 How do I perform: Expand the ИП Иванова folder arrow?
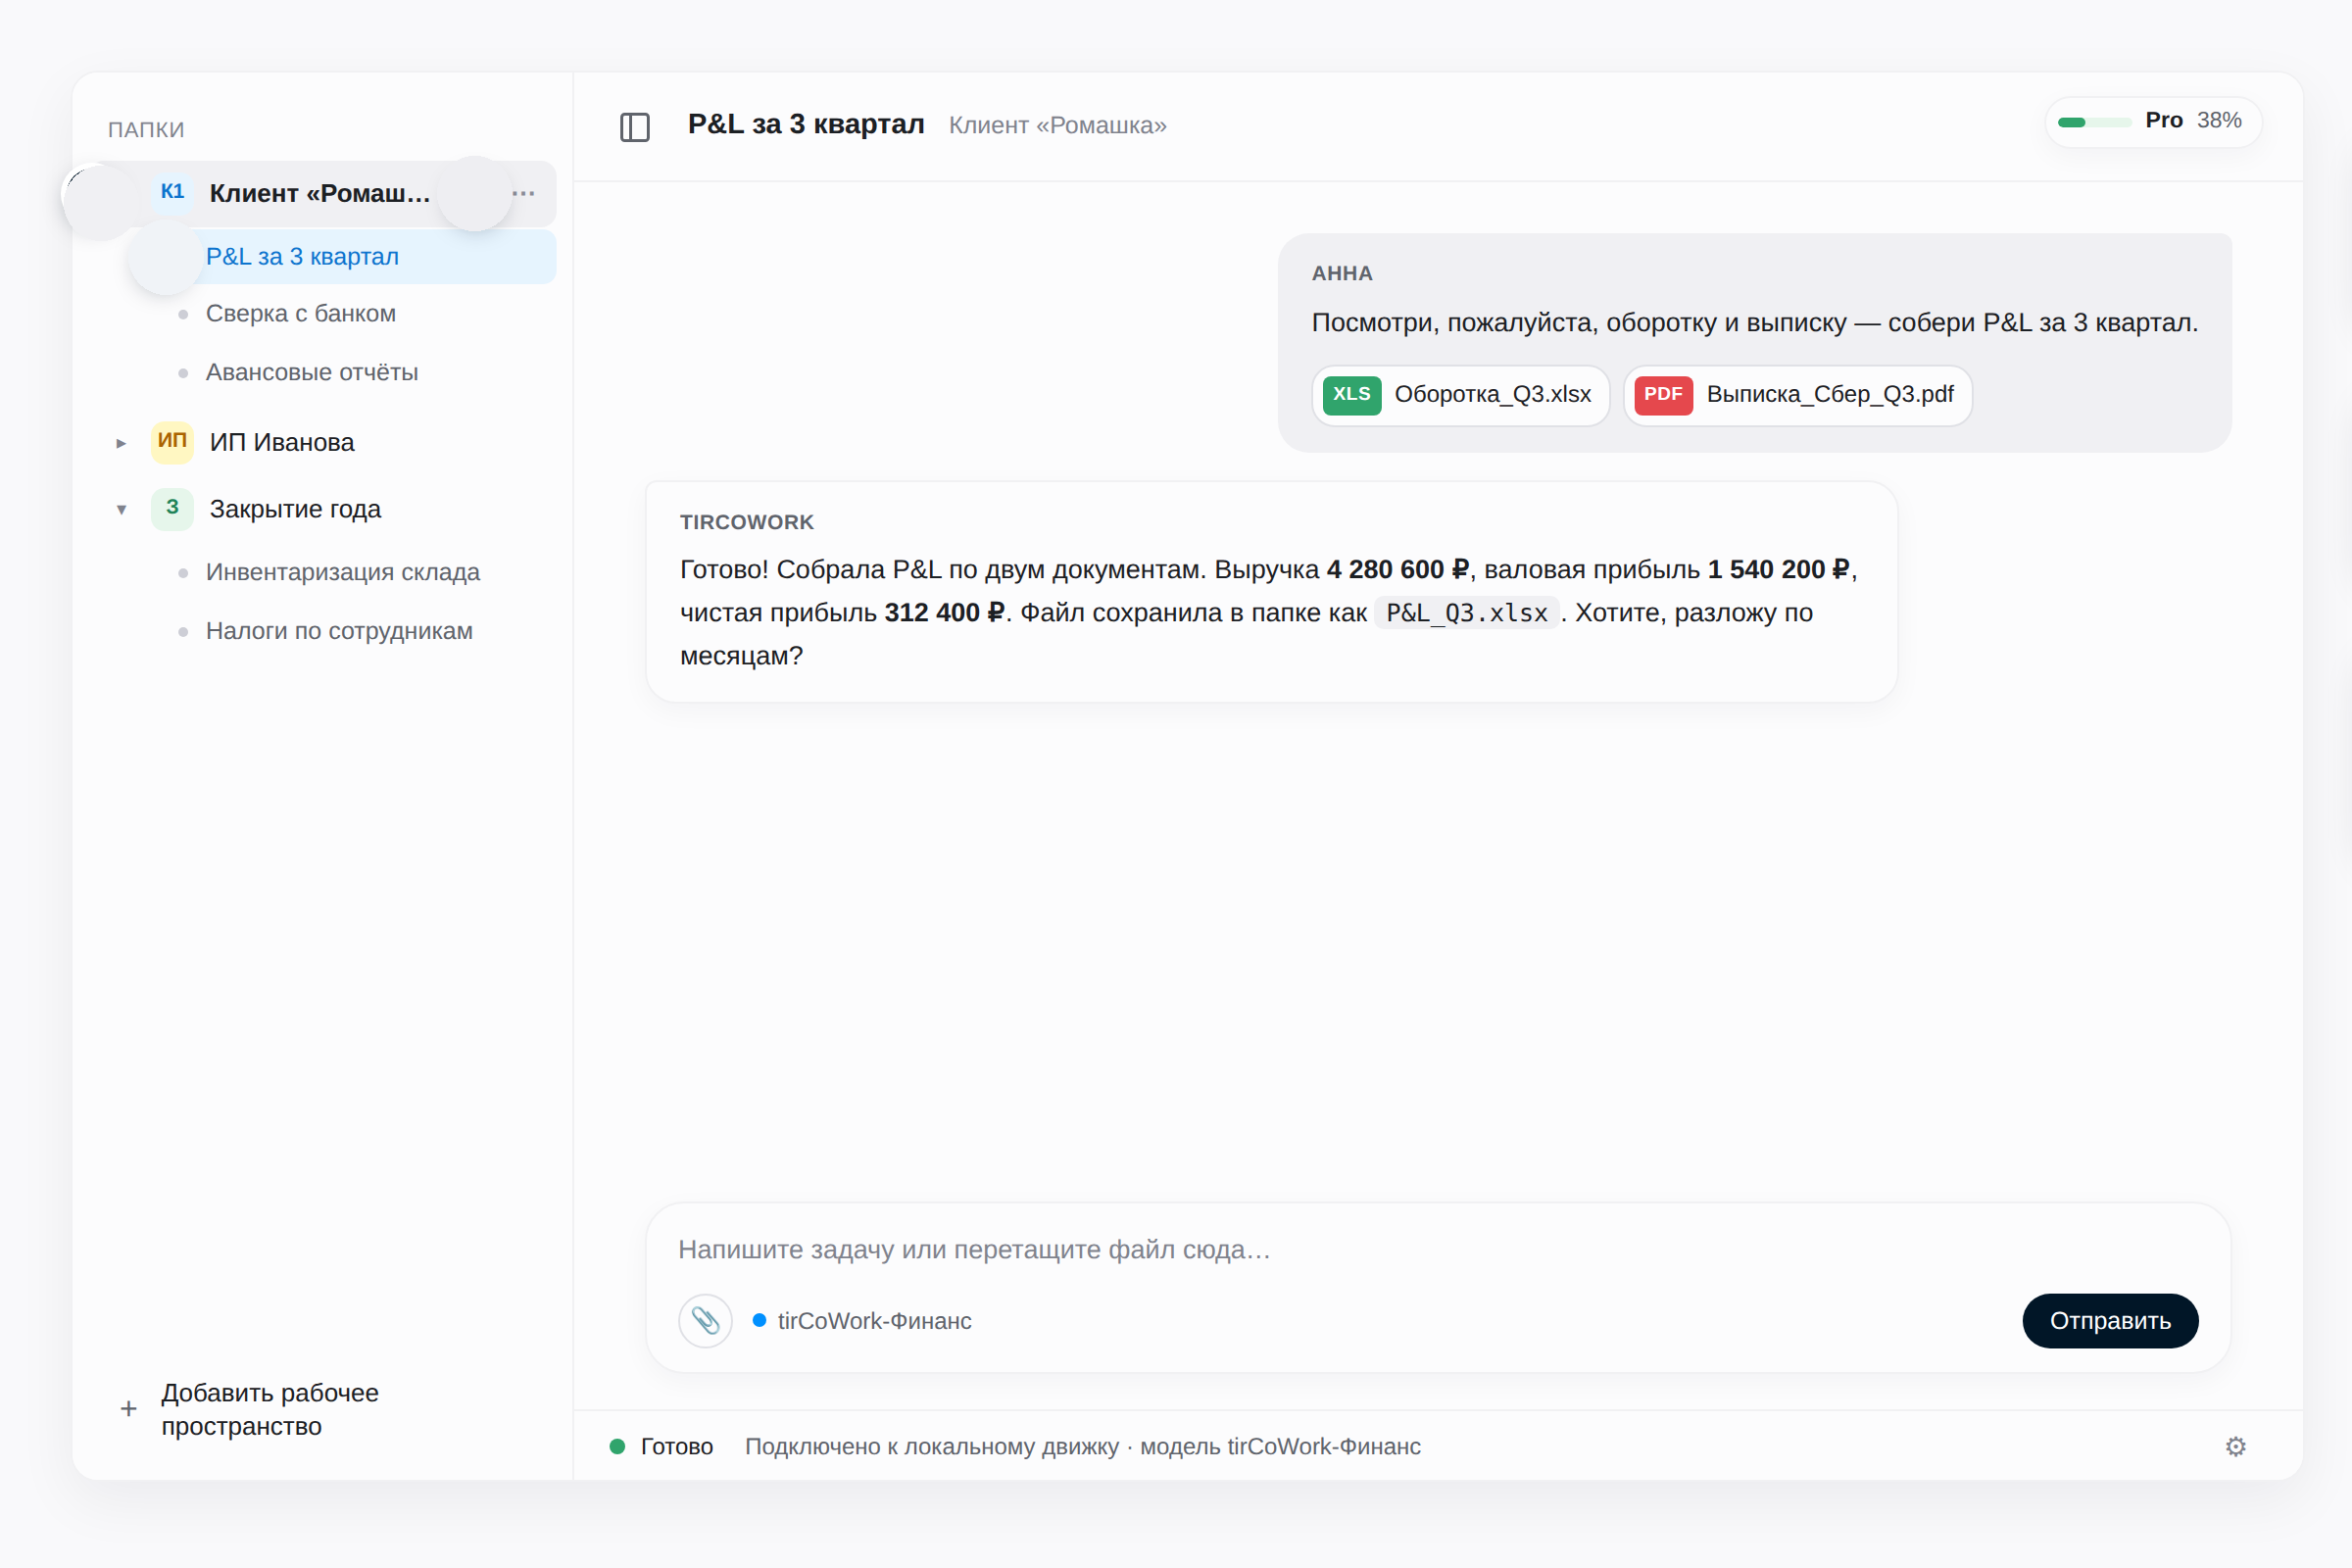tap(121, 442)
